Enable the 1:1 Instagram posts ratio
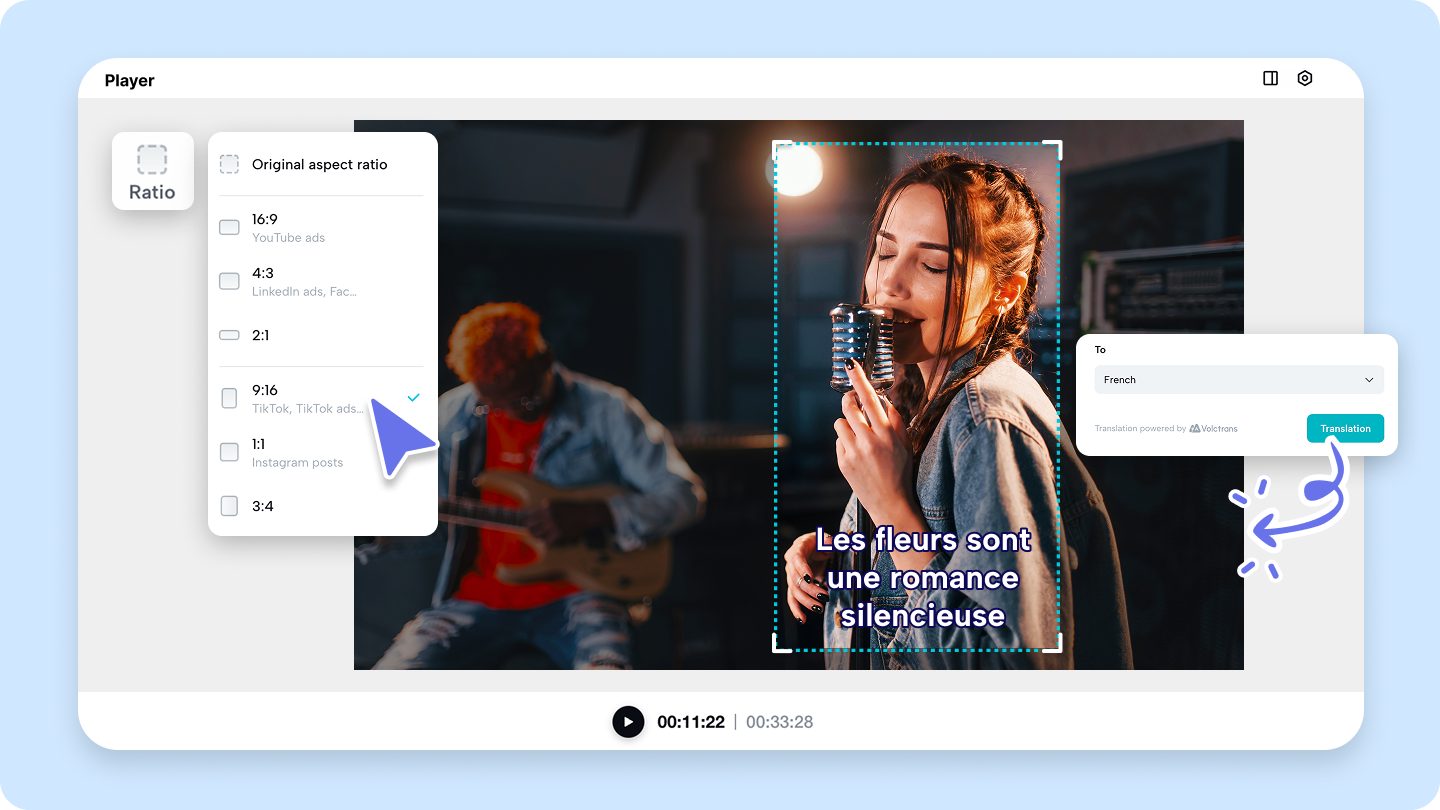 tap(229, 452)
